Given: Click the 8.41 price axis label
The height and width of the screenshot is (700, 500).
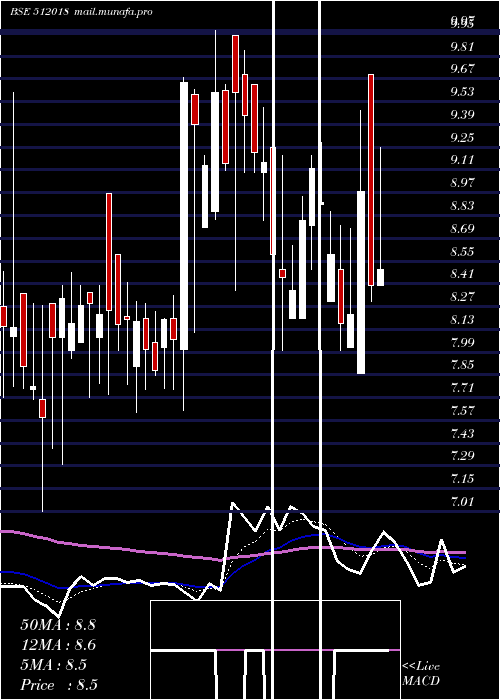Looking at the screenshot, I should (462, 273).
